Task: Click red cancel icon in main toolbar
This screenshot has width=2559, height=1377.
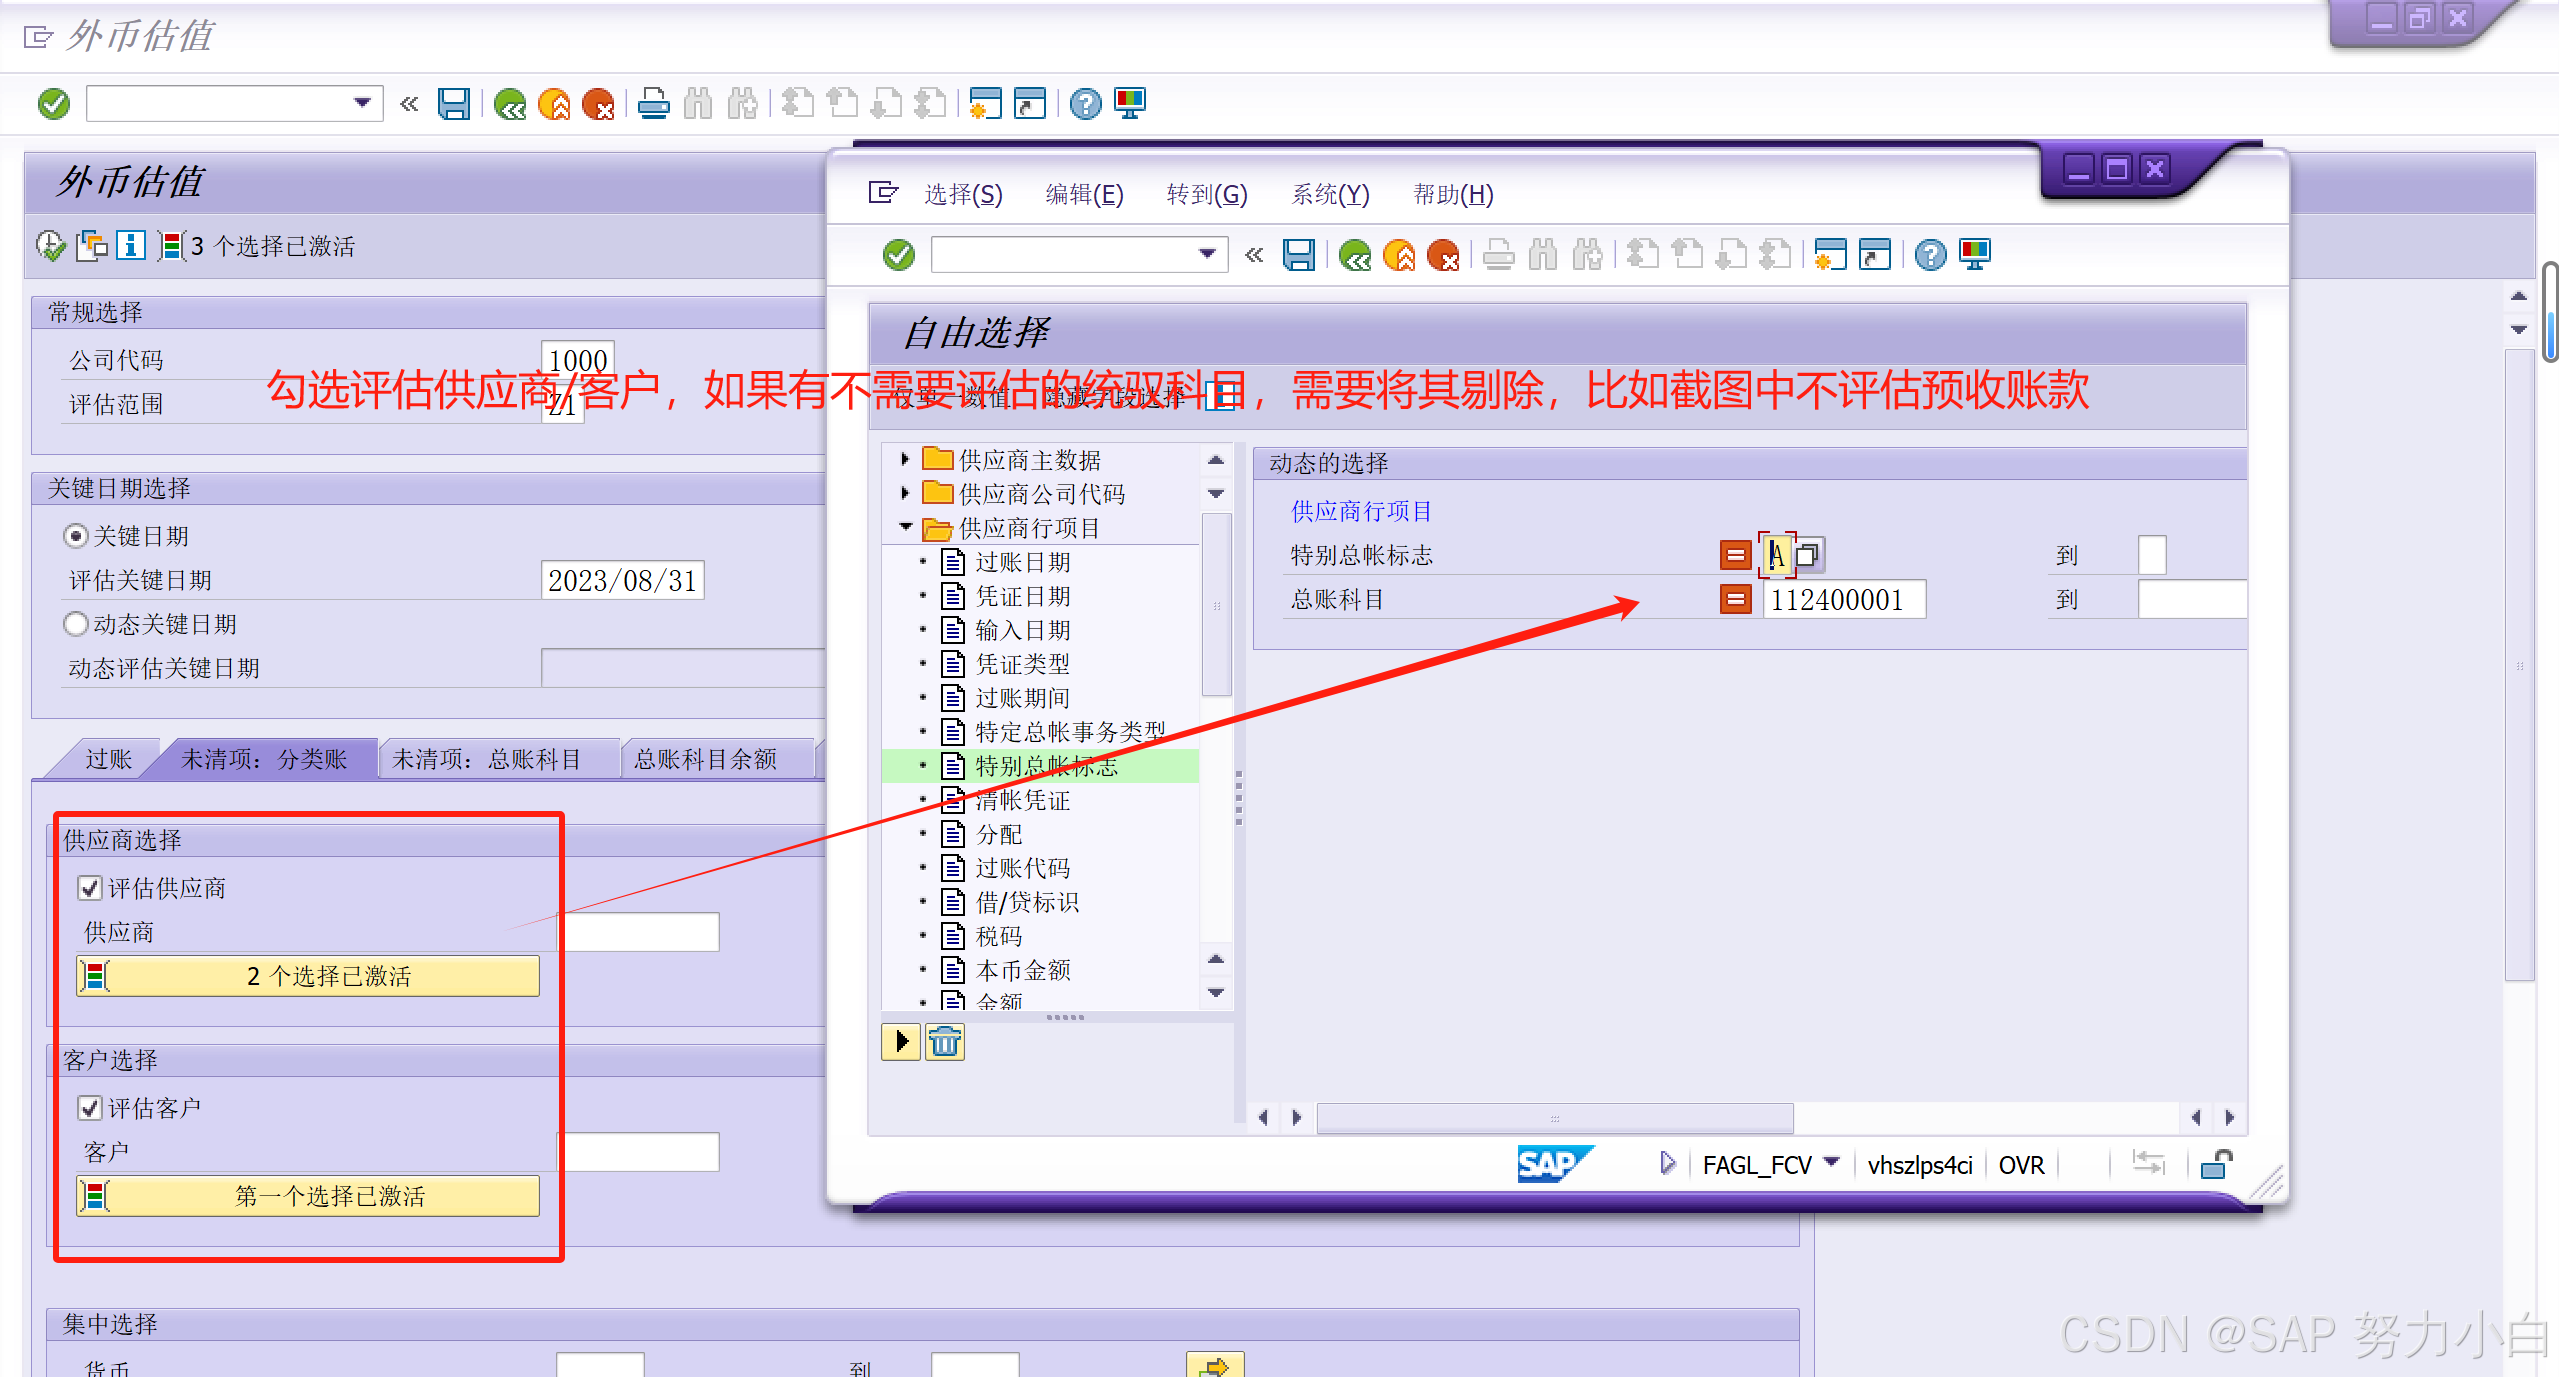Action: coord(598,104)
